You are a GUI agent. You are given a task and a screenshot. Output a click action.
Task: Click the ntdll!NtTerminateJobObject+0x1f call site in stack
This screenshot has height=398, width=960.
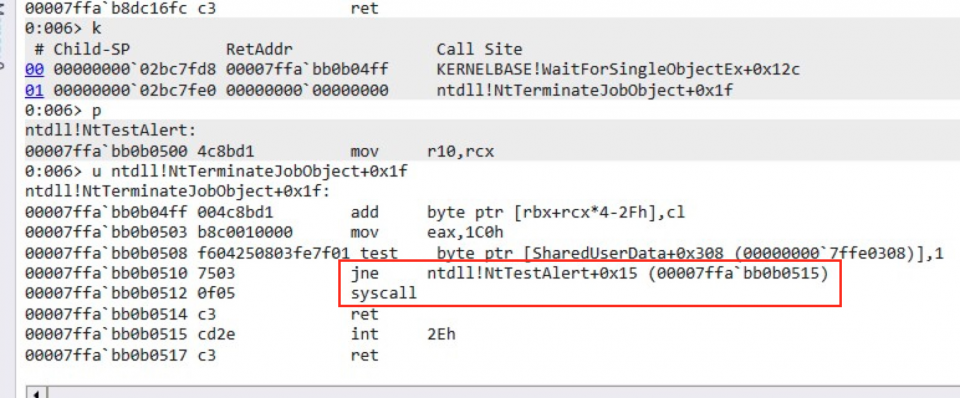coord(585,91)
